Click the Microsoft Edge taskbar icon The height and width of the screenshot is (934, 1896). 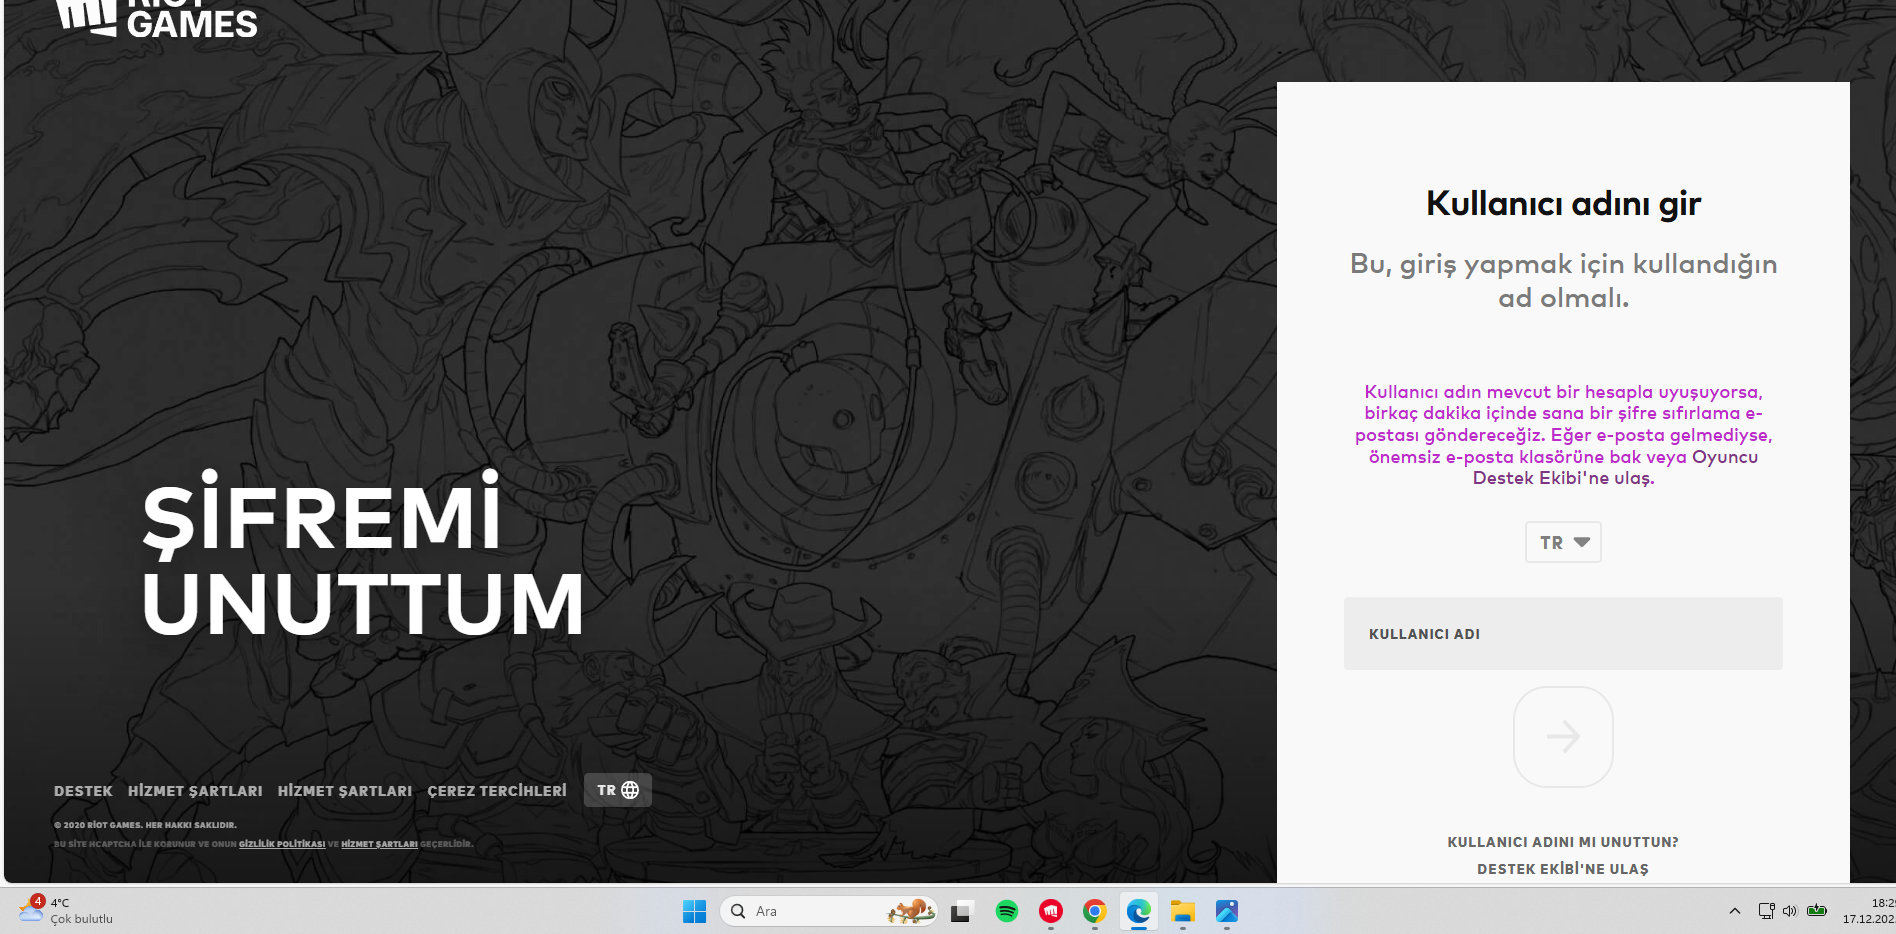coord(1139,911)
